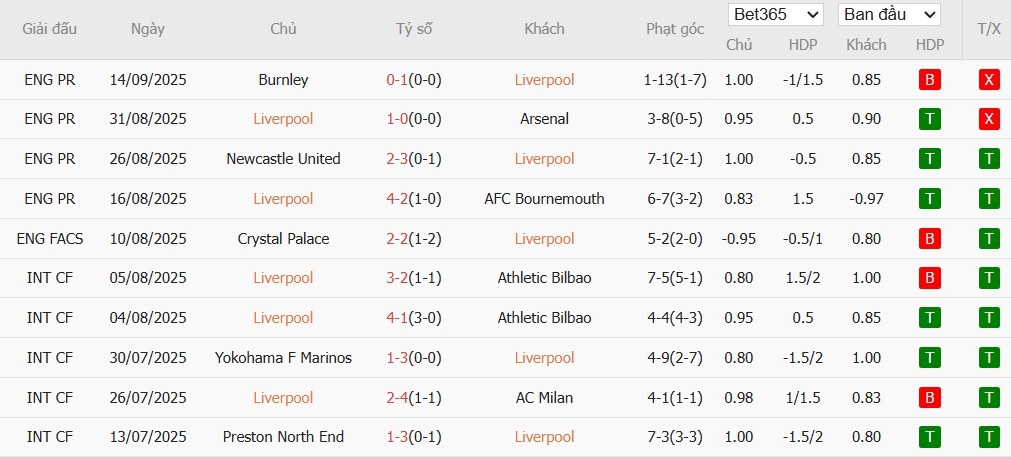Click the red X badge in Arsenal row

989,119
